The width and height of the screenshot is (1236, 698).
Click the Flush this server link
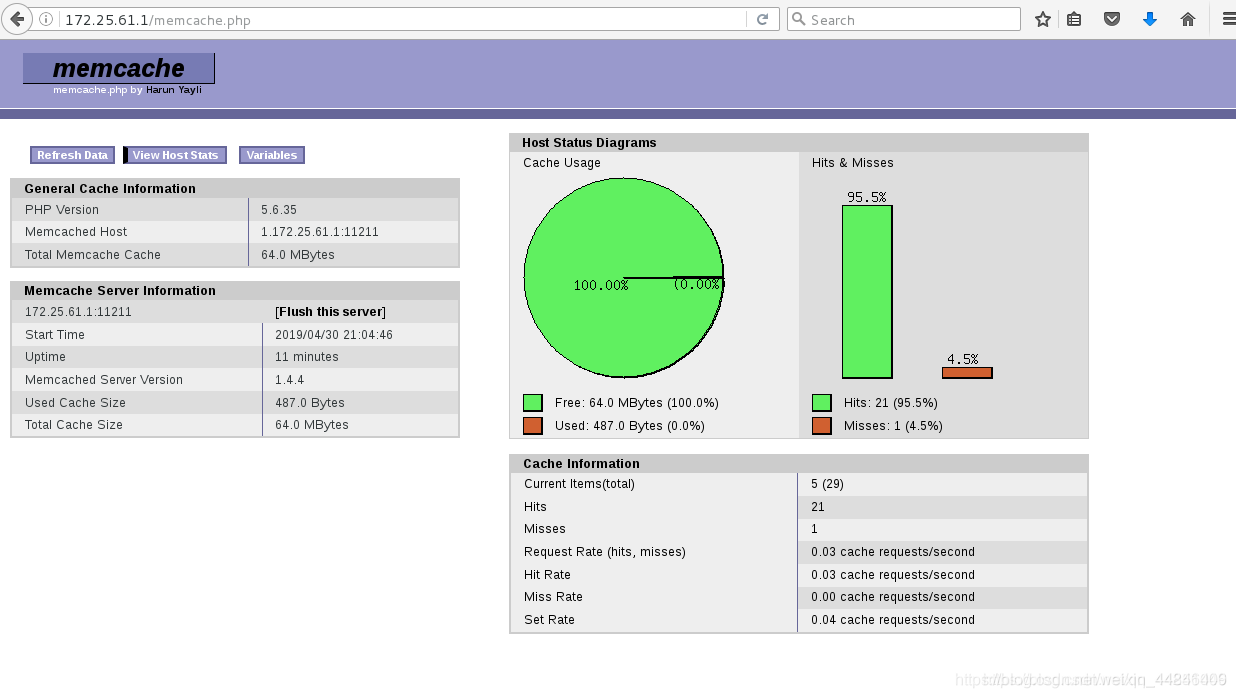(x=330, y=312)
